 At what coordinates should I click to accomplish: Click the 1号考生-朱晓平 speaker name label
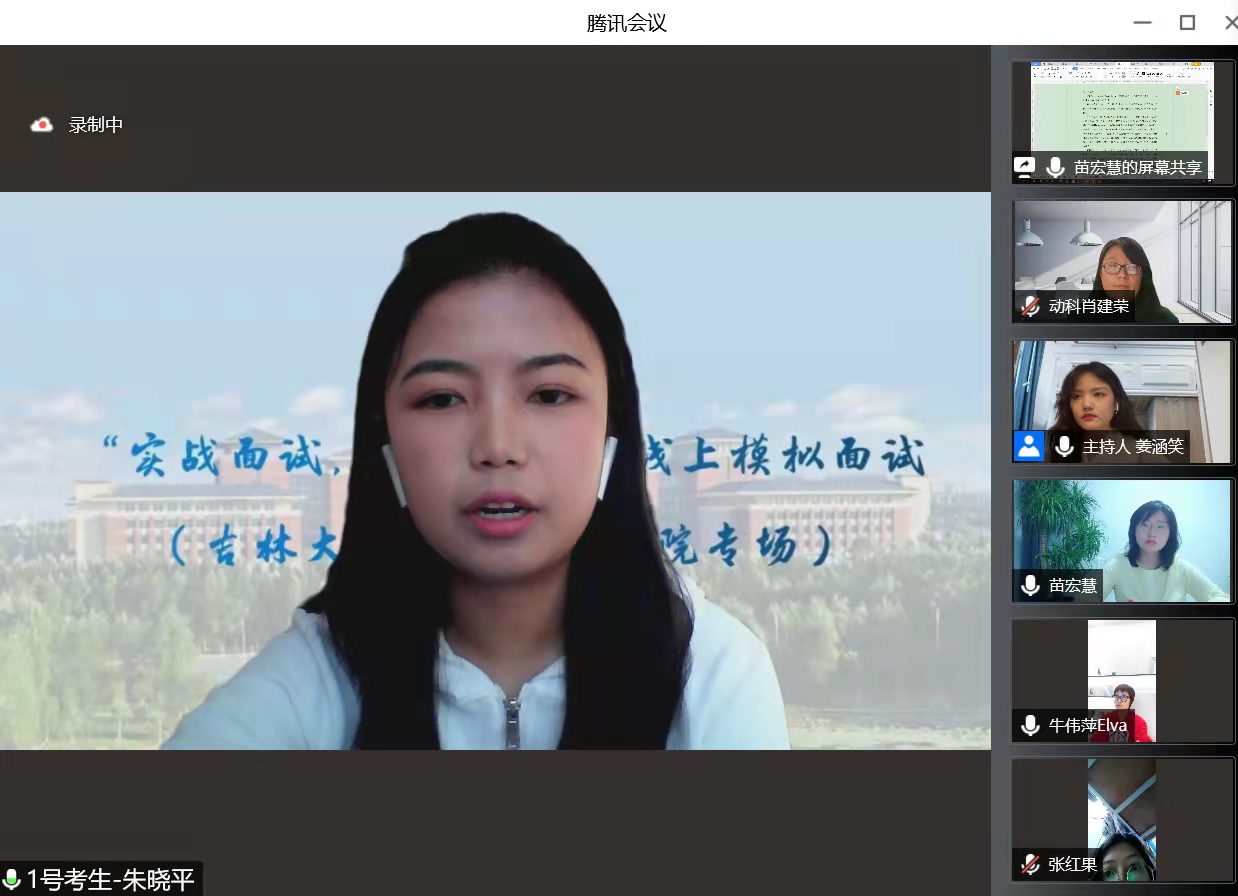coord(110,880)
